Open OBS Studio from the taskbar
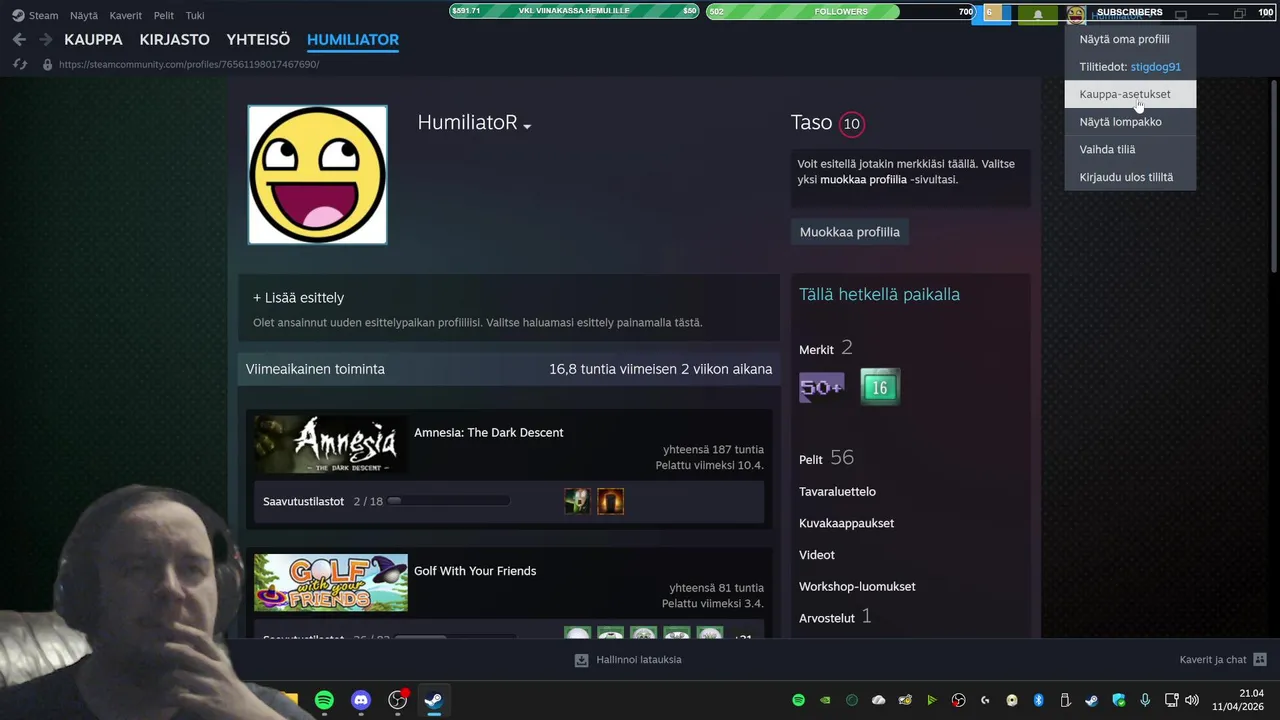 point(398,700)
